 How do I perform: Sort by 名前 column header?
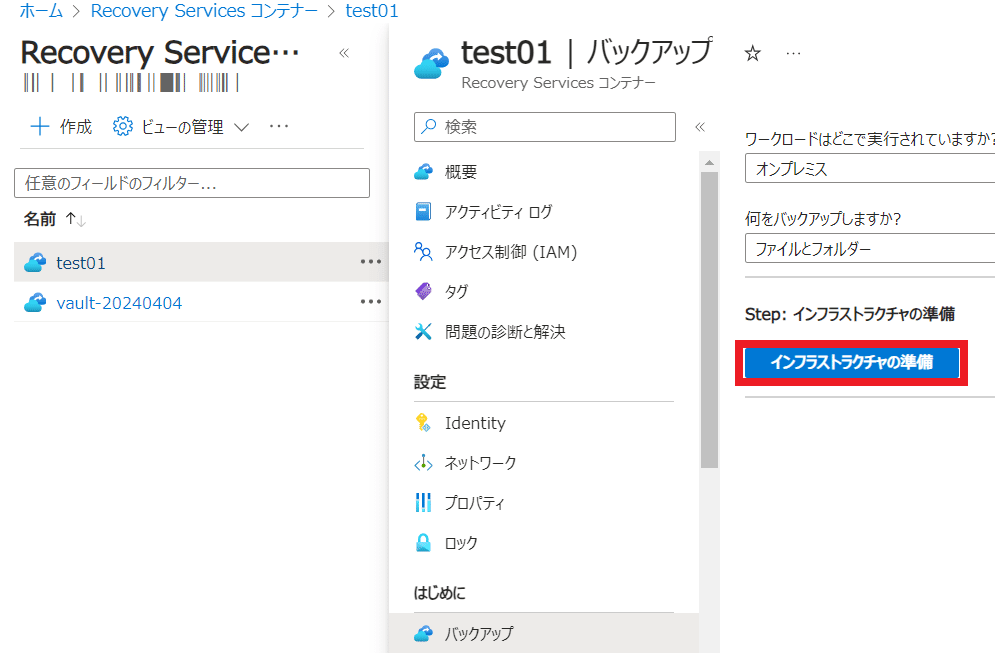tap(40, 220)
